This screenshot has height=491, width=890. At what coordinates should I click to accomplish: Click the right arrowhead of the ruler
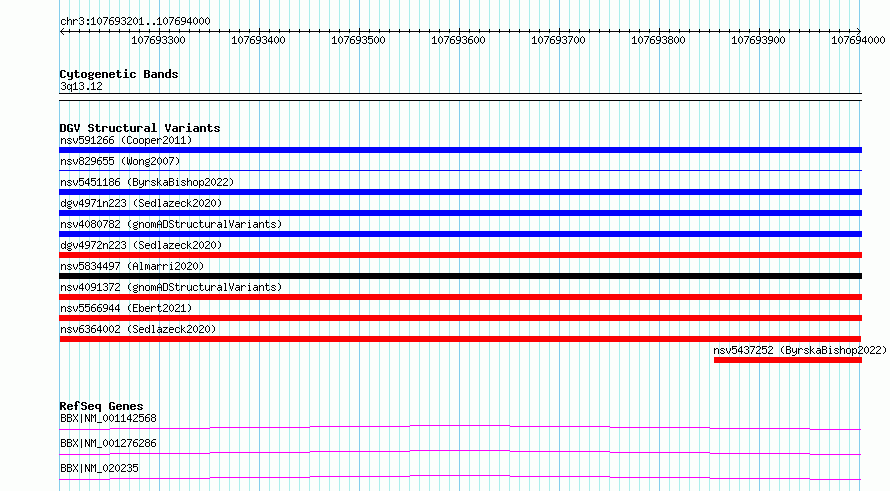[859, 32]
